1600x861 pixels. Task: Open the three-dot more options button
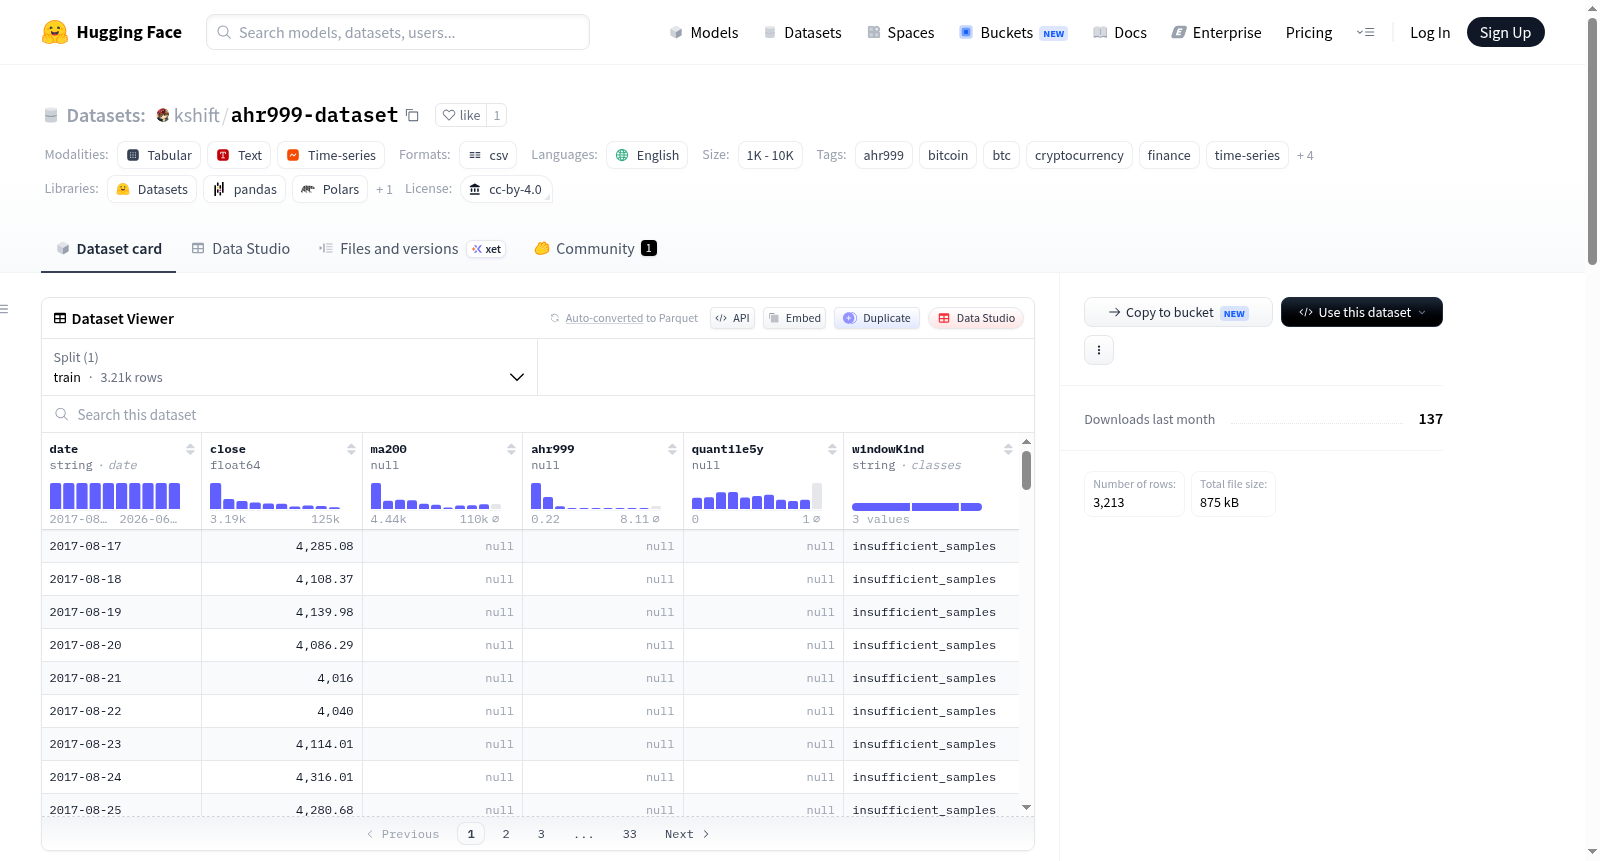pyautogui.click(x=1099, y=350)
